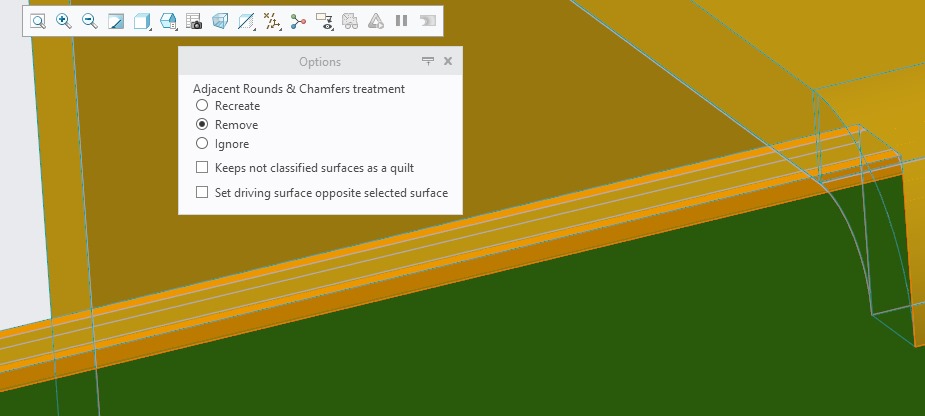Click the Pause icon in toolbar
This screenshot has height=416, width=925.
pos(402,21)
